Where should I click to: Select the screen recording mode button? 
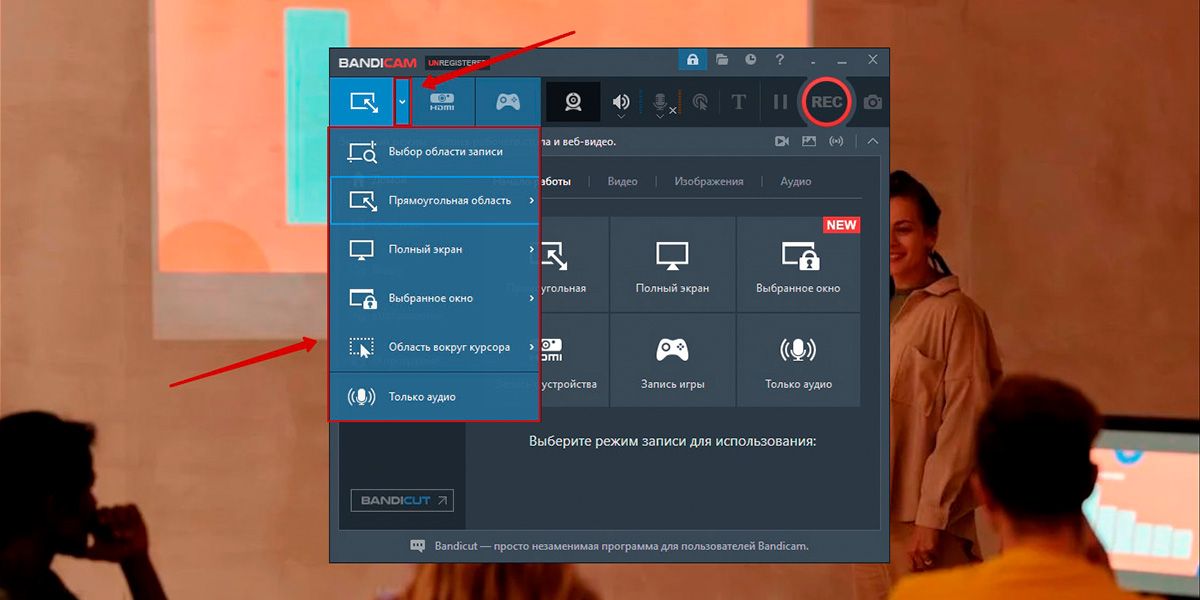tap(362, 101)
